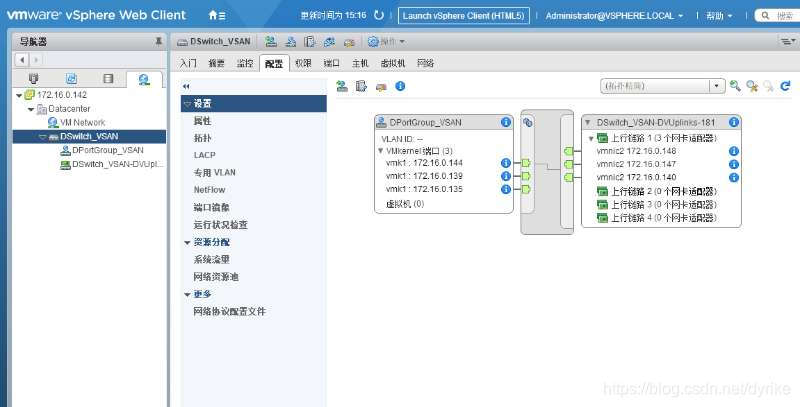Click the topology refresh icon at right
The image size is (800, 407).
point(785,86)
